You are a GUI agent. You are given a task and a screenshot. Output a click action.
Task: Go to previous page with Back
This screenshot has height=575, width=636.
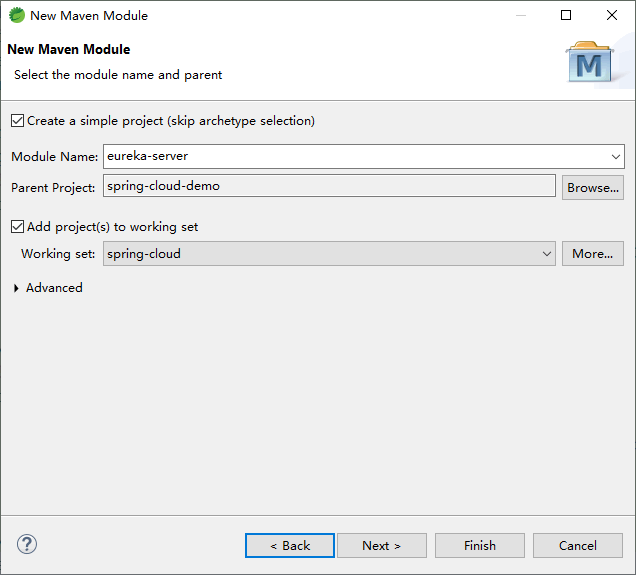[290, 545]
